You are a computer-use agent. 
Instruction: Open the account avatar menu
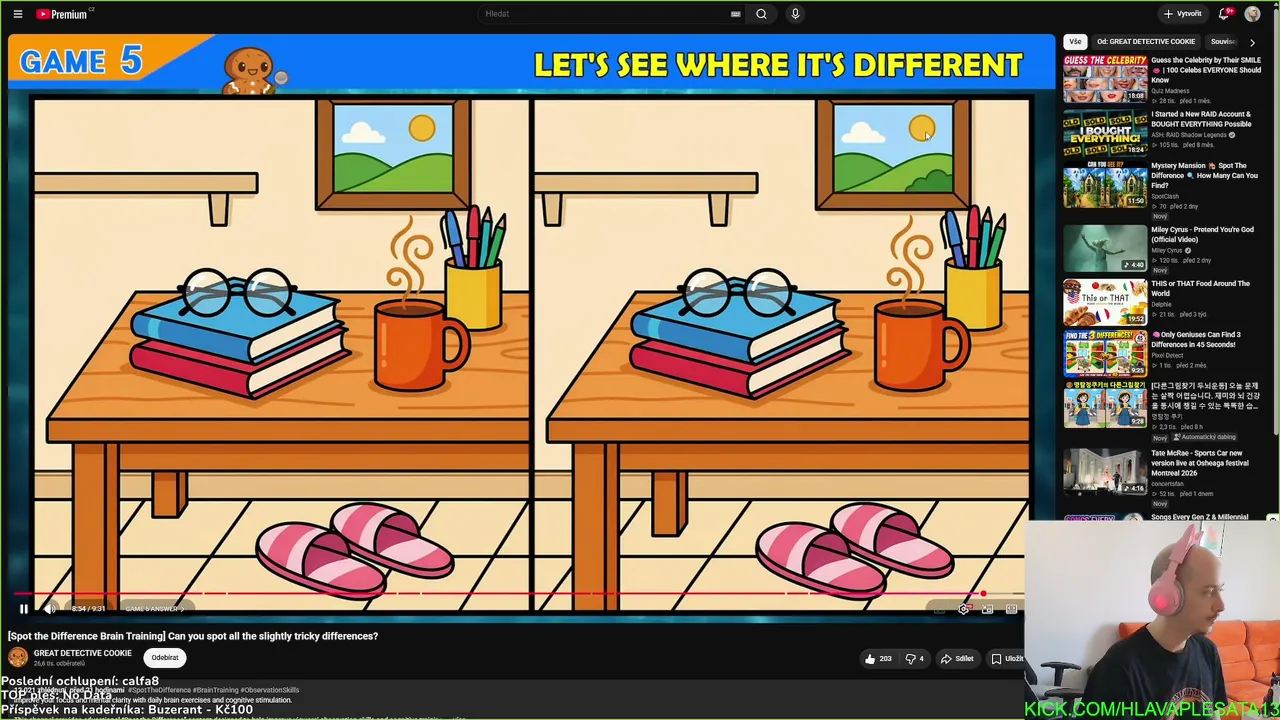click(x=1252, y=14)
